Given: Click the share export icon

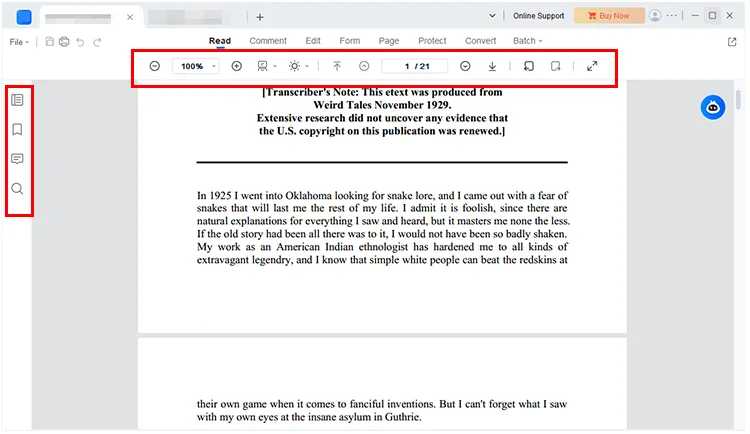Looking at the screenshot, I should [732, 42].
